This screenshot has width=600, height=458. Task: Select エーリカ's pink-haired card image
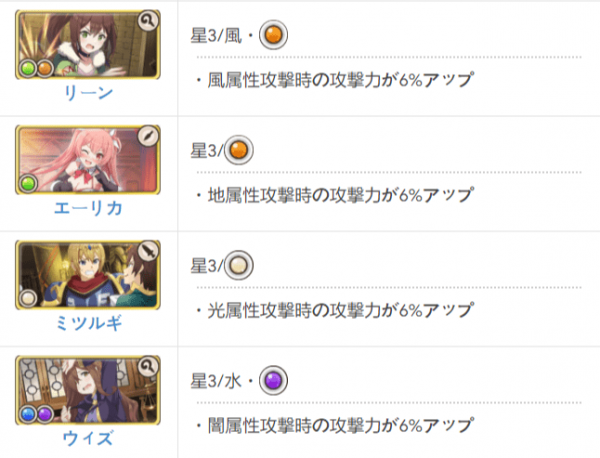pyautogui.click(x=88, y=160)
